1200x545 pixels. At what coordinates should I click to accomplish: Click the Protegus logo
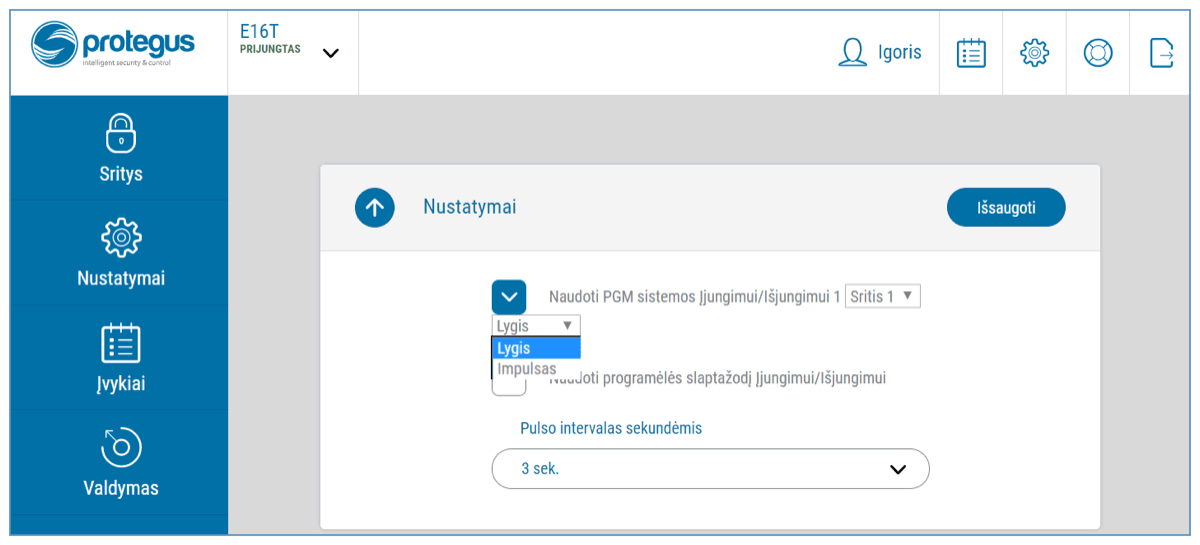(113, 46)
